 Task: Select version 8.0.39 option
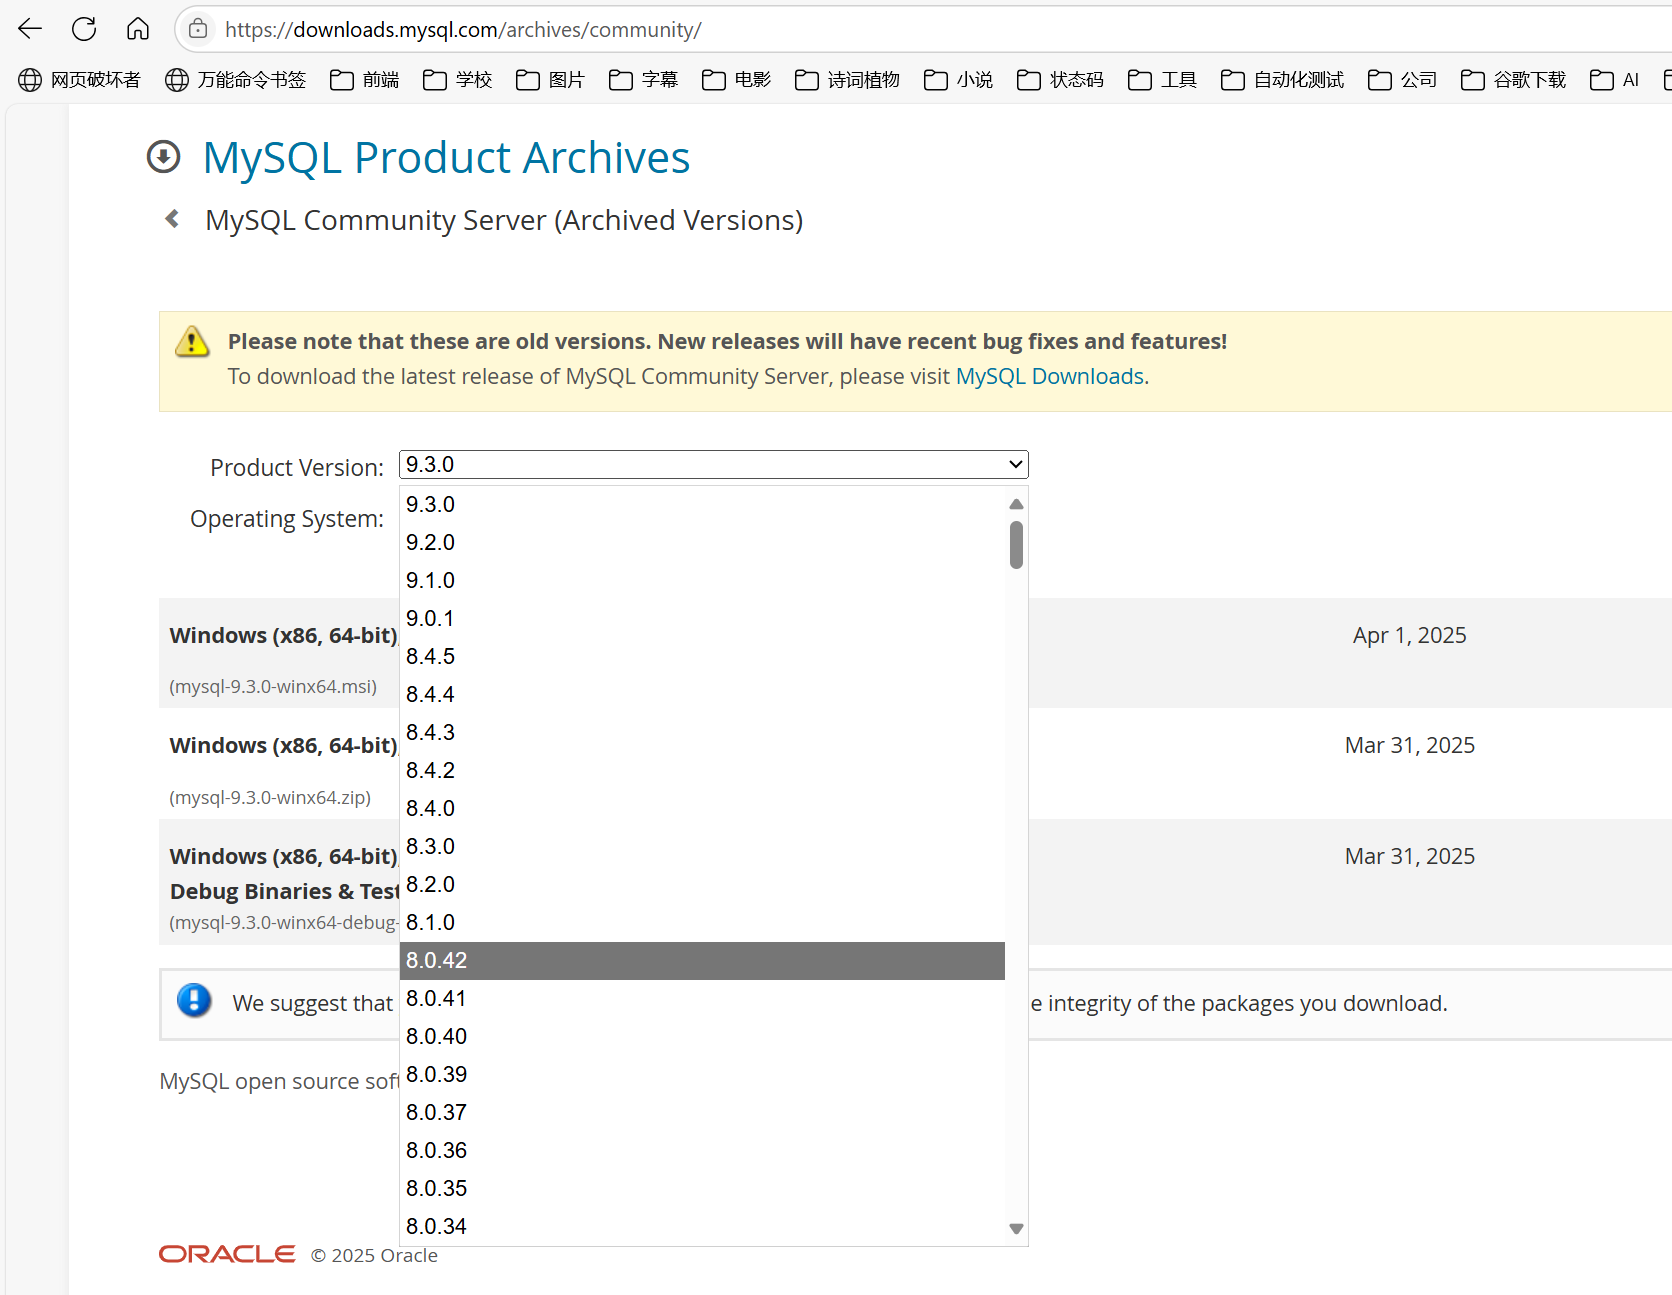click(x=702, y=1074)
